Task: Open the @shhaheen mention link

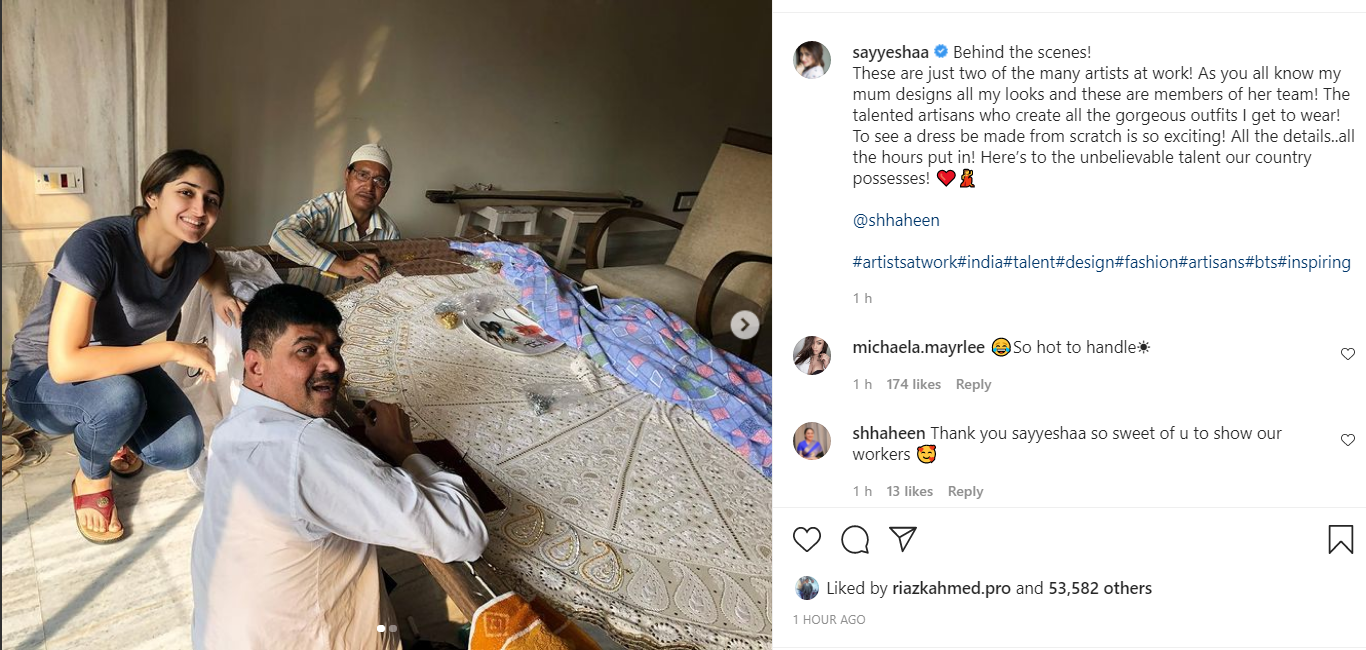Action: [896, 220]
